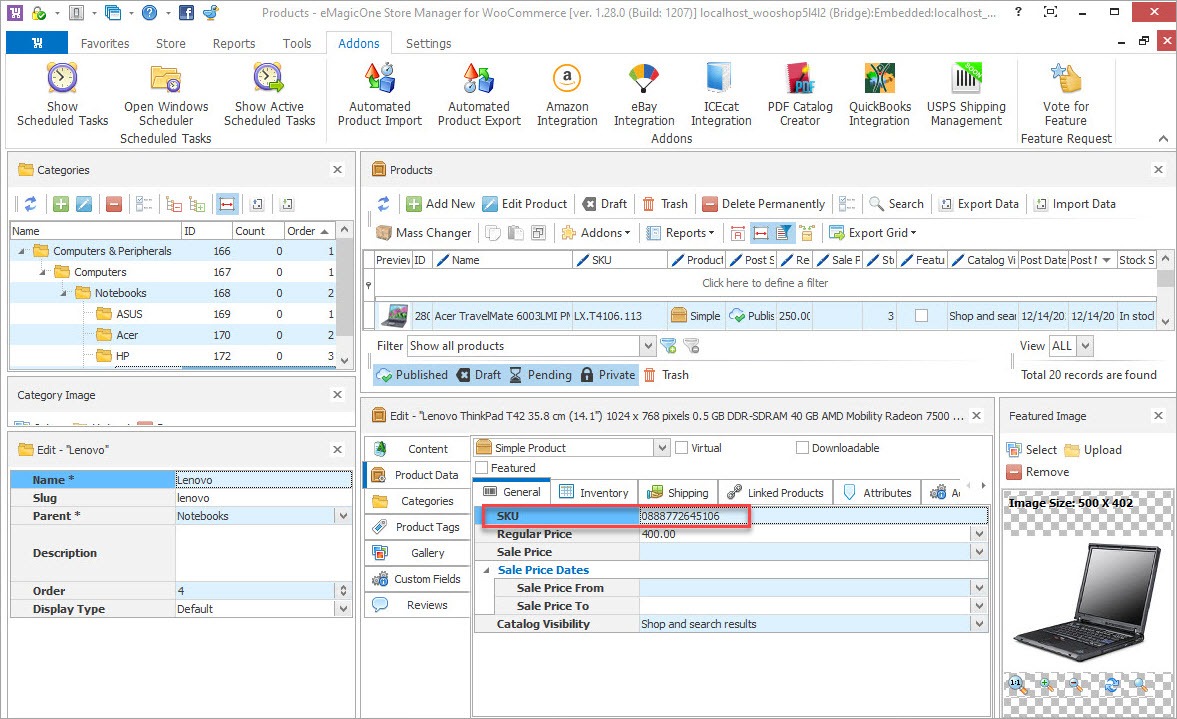Toggle the Virtual checkbox

tap(682, 448)
